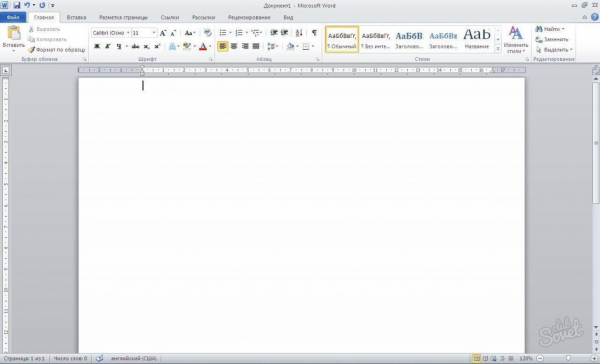
Task: Toggle justify text alignment
Action: [256, 46]
